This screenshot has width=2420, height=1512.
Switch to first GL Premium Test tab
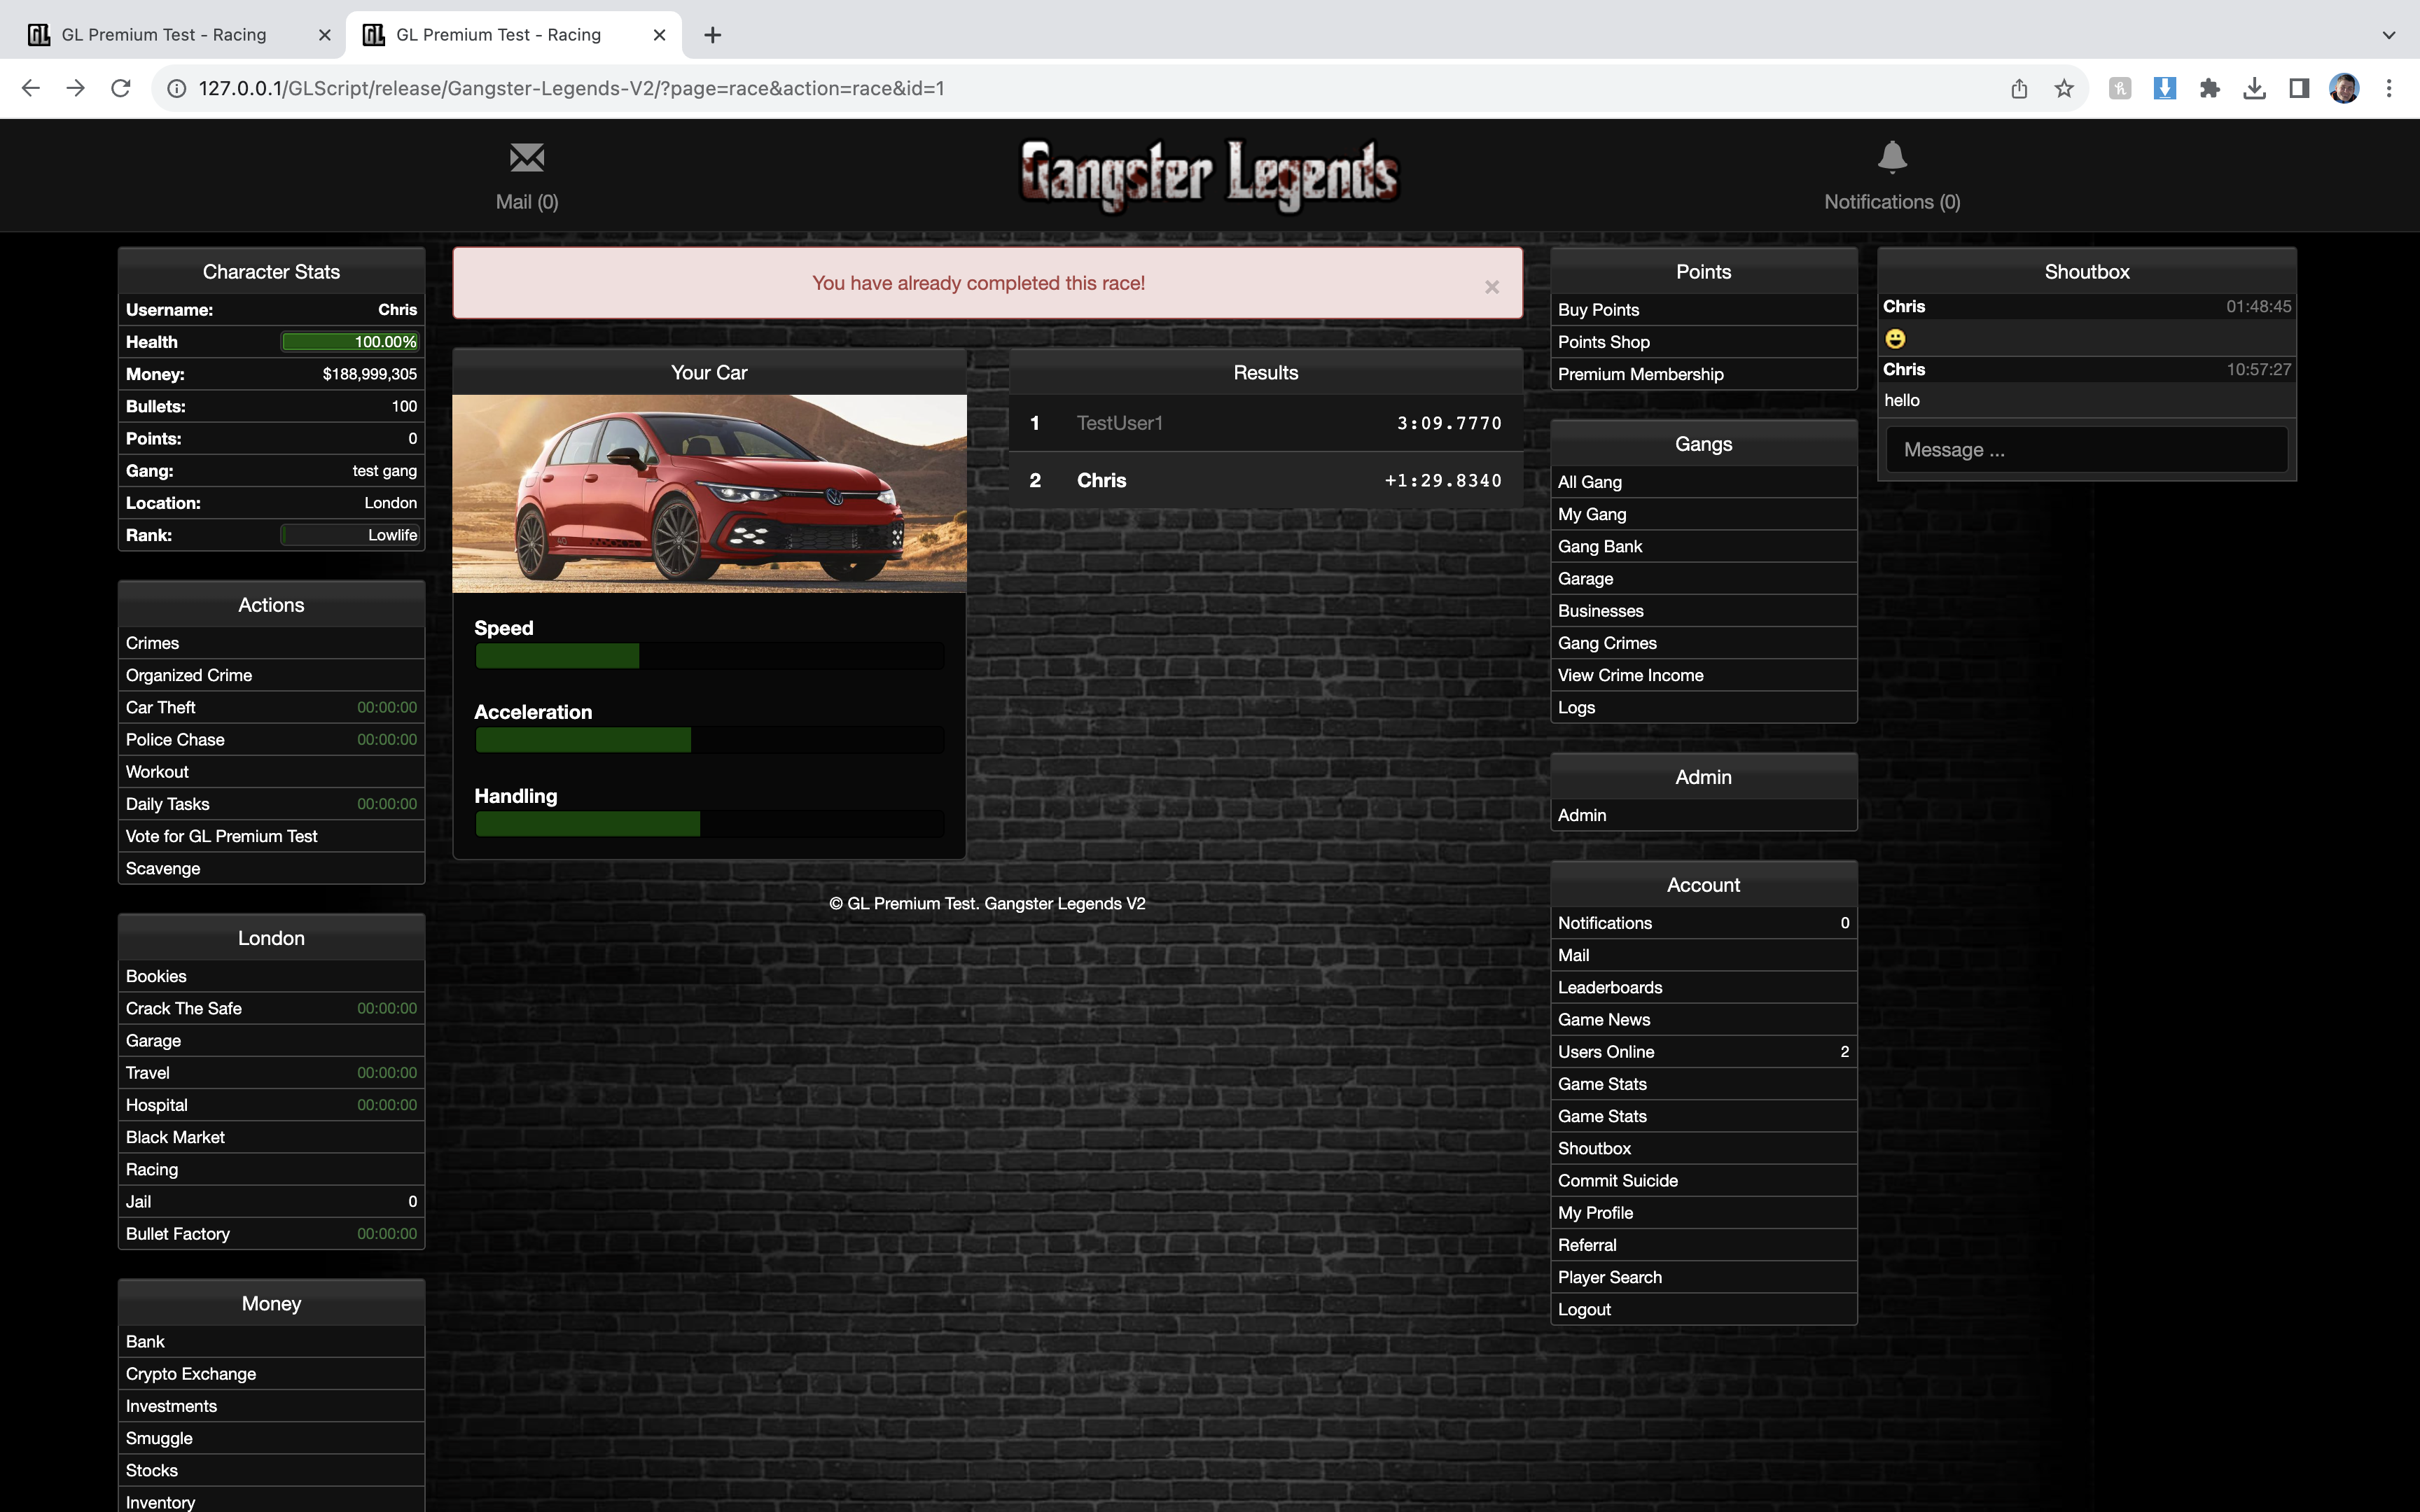(165, 35)
